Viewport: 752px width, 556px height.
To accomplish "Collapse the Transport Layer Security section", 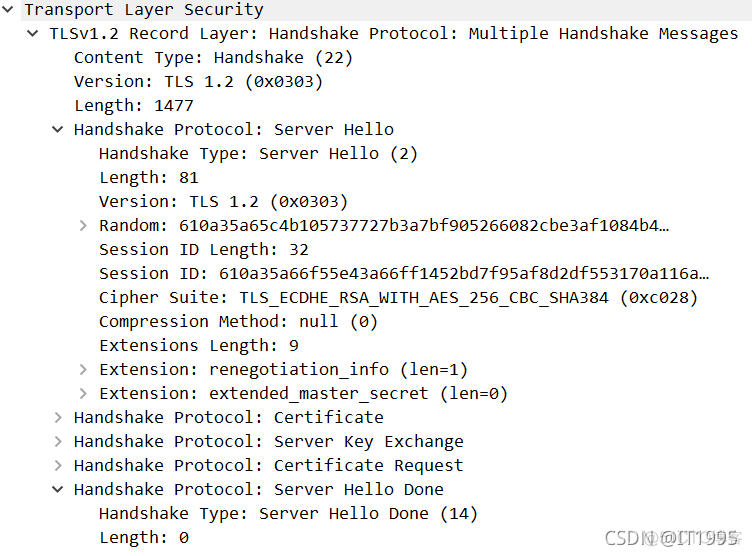I will pyautogui.click(x=8, y=9).
